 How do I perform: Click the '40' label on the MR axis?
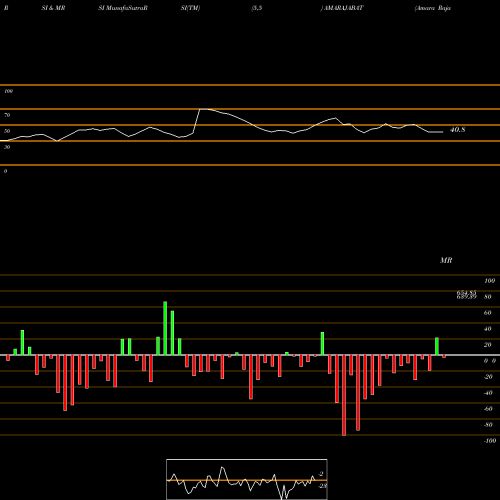pos(488,329)
